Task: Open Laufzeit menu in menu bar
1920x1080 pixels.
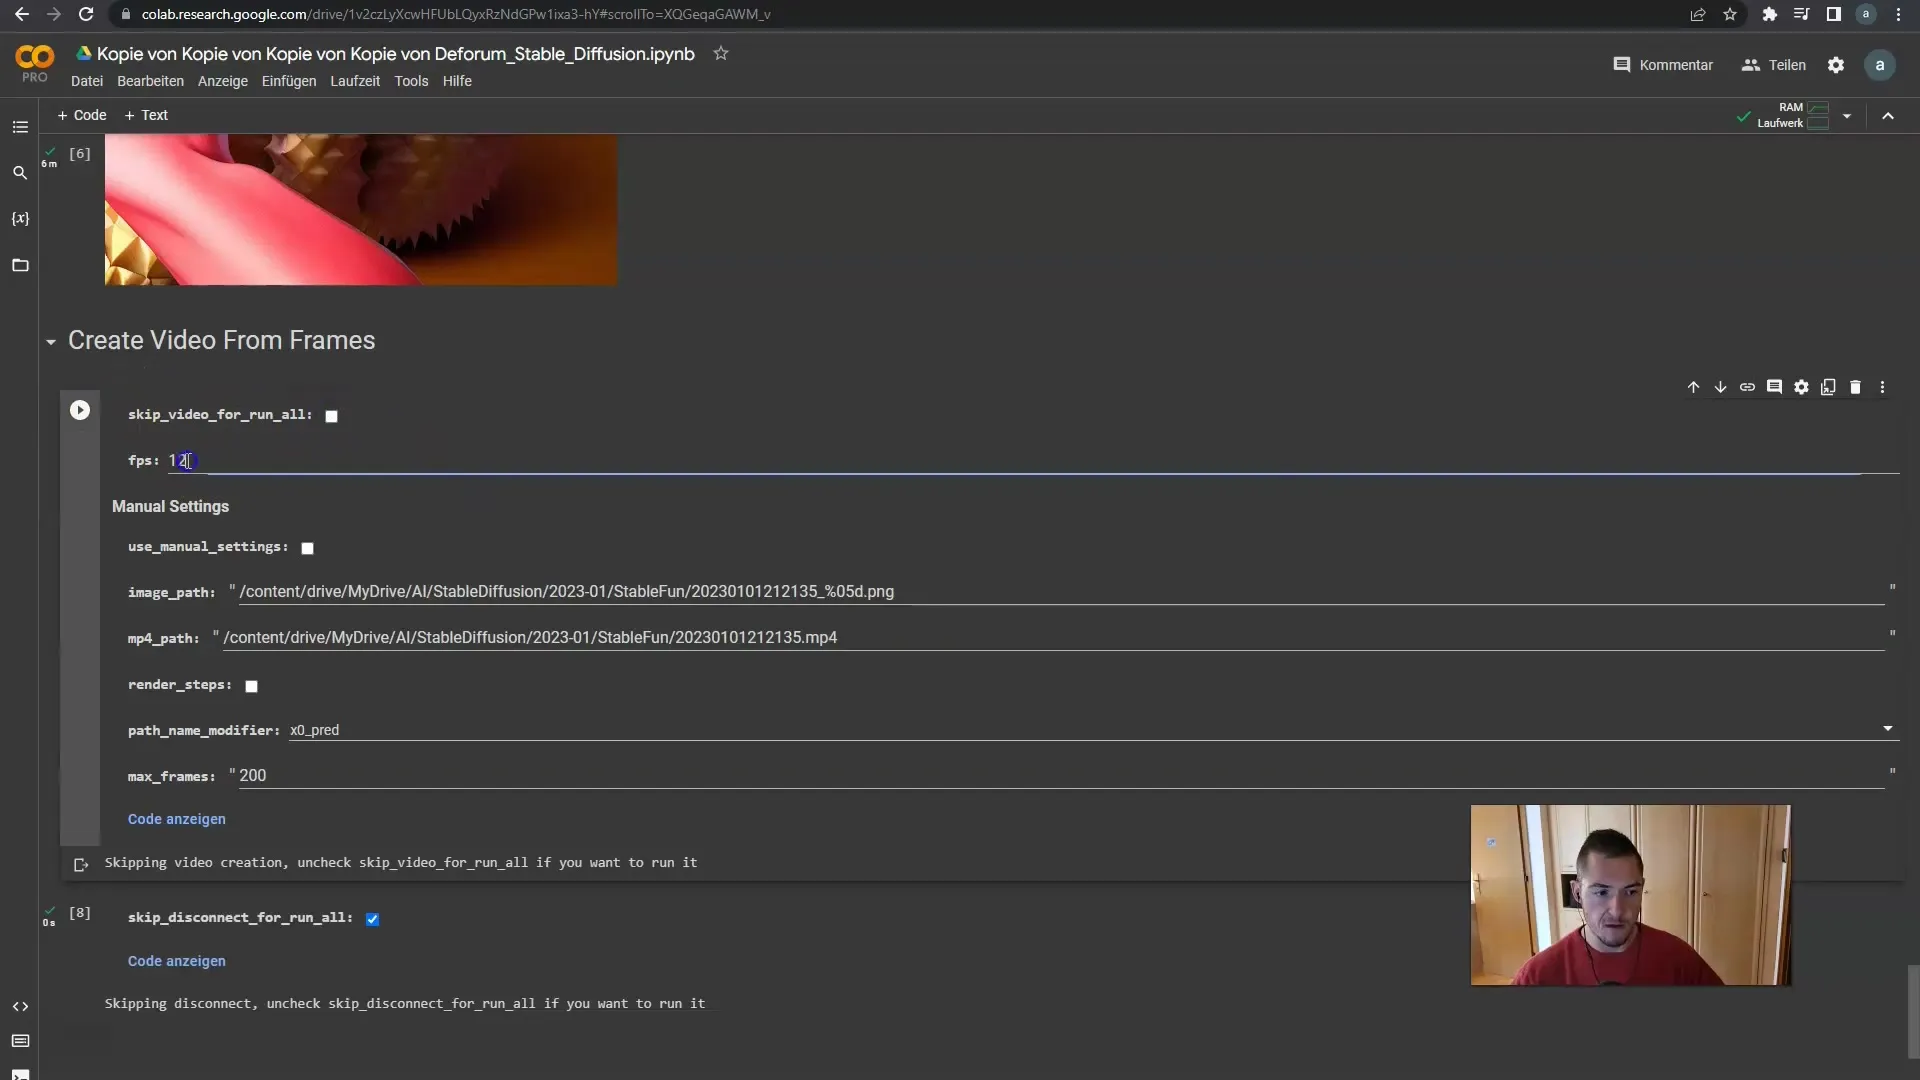Action: click(x=356, y=80)
